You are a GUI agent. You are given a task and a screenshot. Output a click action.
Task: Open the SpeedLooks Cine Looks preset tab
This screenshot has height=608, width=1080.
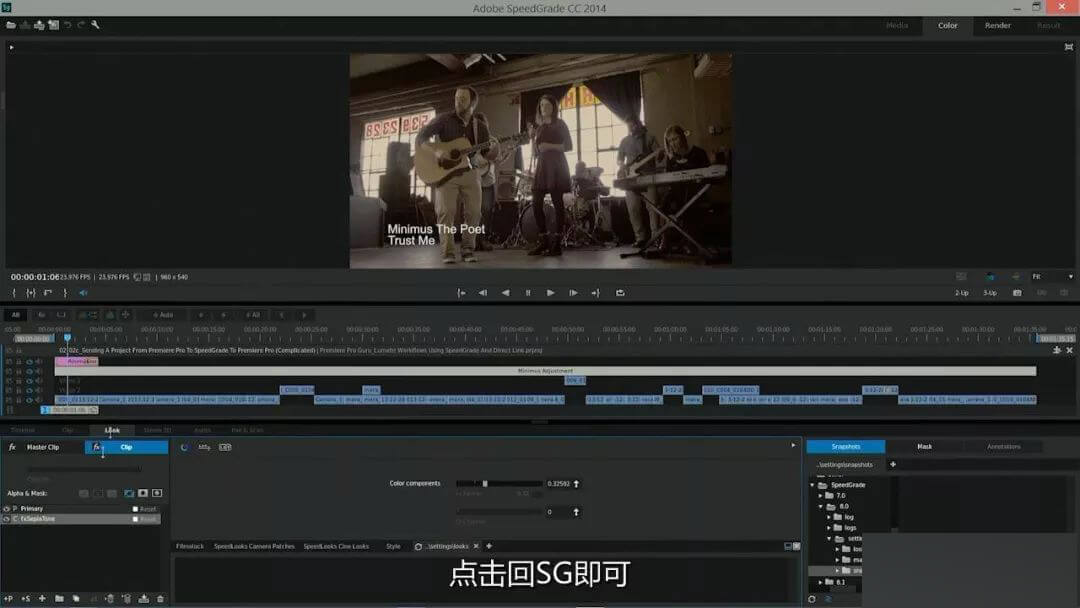(x=336, y=546)
